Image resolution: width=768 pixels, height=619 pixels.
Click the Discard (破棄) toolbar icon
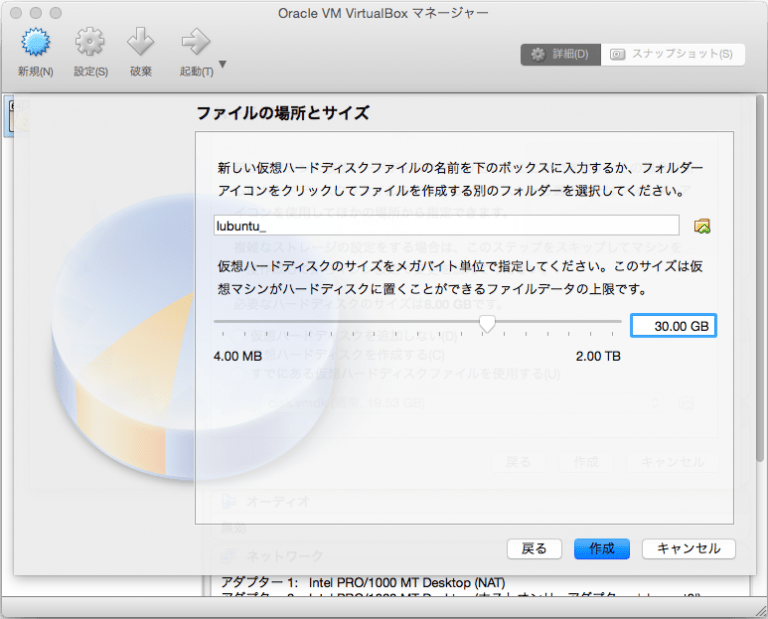pyautogui.click(x=141, y=42)
